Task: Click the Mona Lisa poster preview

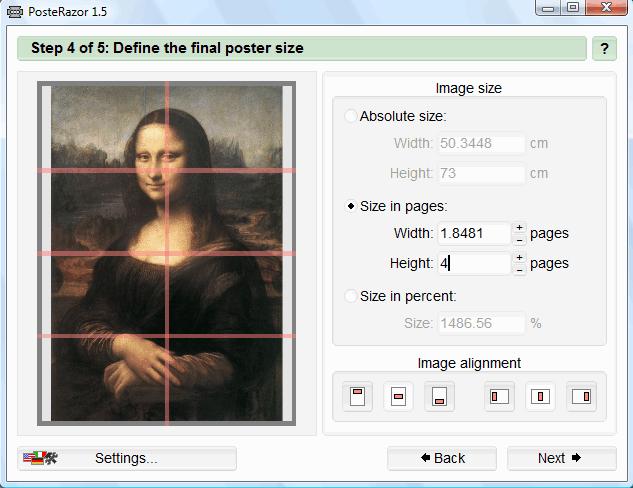Action: [x=166, y=253]
